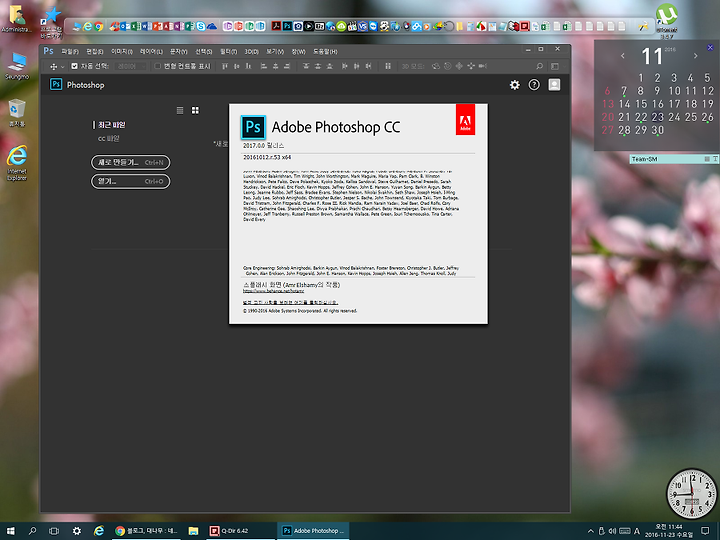Enable the 변형 컨트롤 표시 checkbox
This screenshot has height=540, width=720.
158,66
